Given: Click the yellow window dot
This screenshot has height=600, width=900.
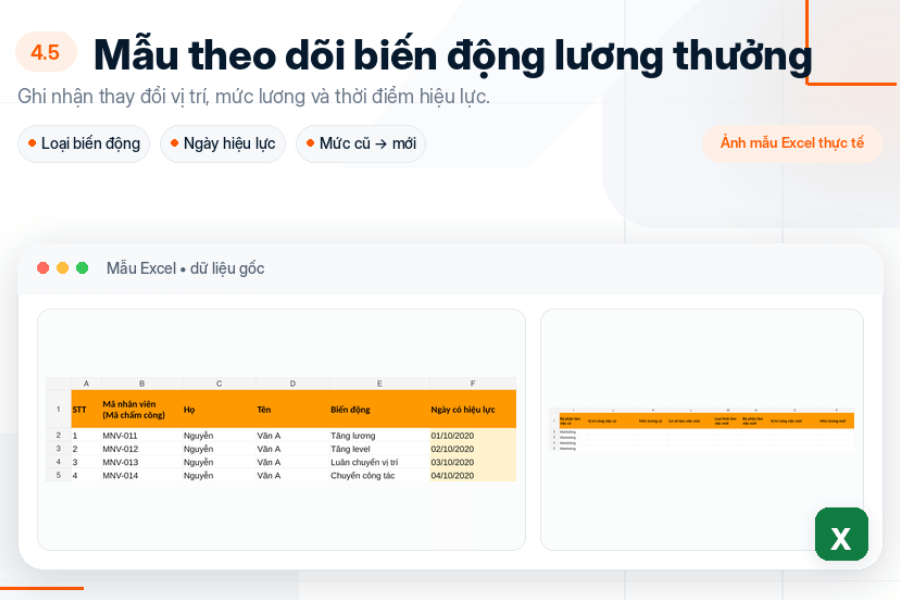Looking at the screenshot, I should click(x=63, y=268).
